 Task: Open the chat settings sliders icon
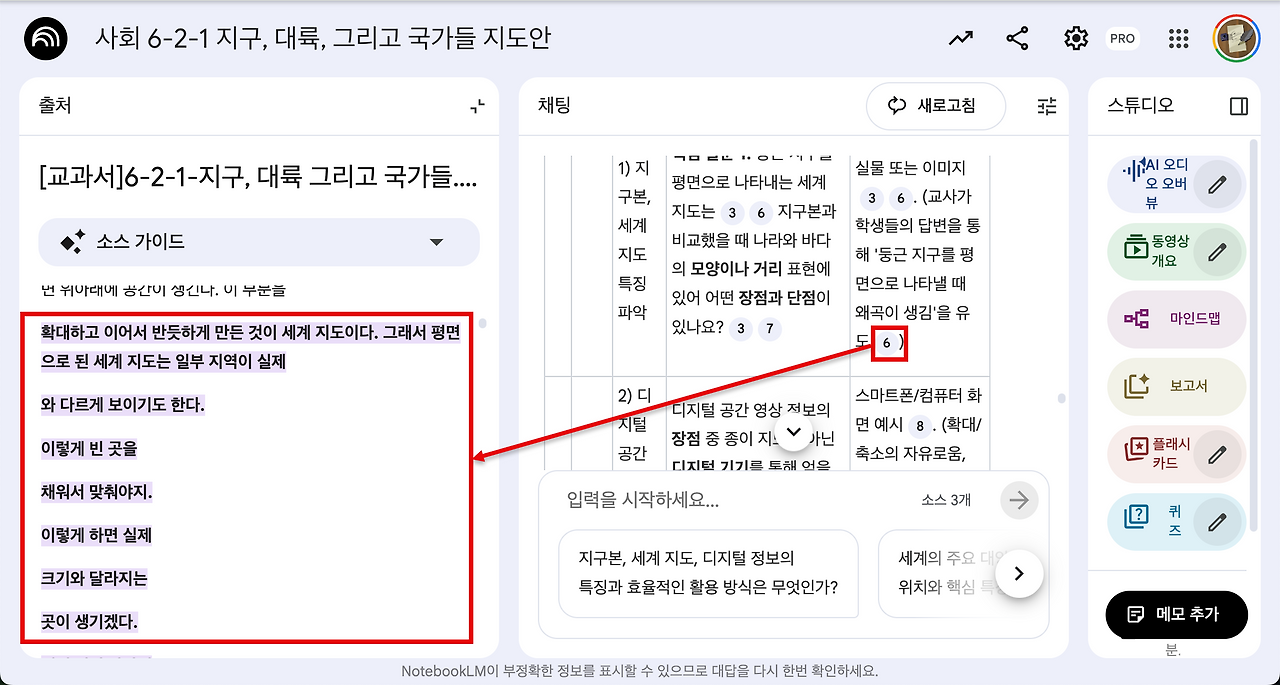1047,106
